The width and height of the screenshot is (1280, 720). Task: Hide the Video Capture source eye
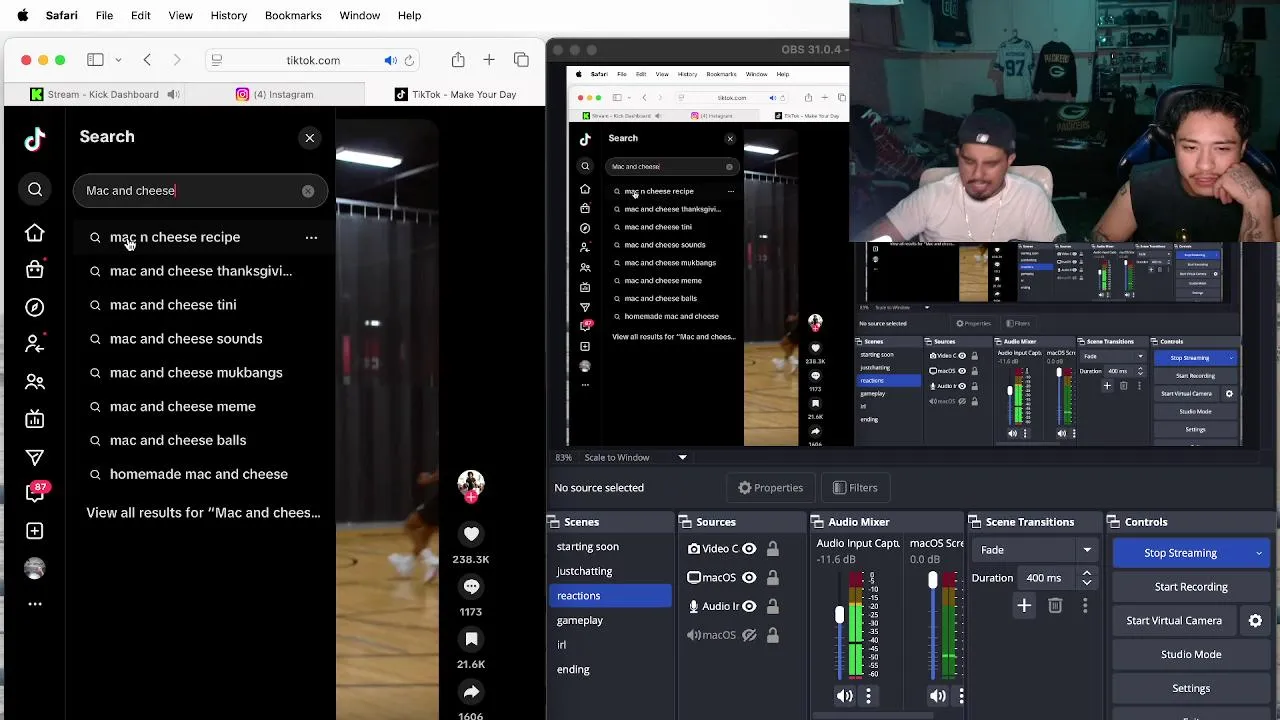point(749,549)
